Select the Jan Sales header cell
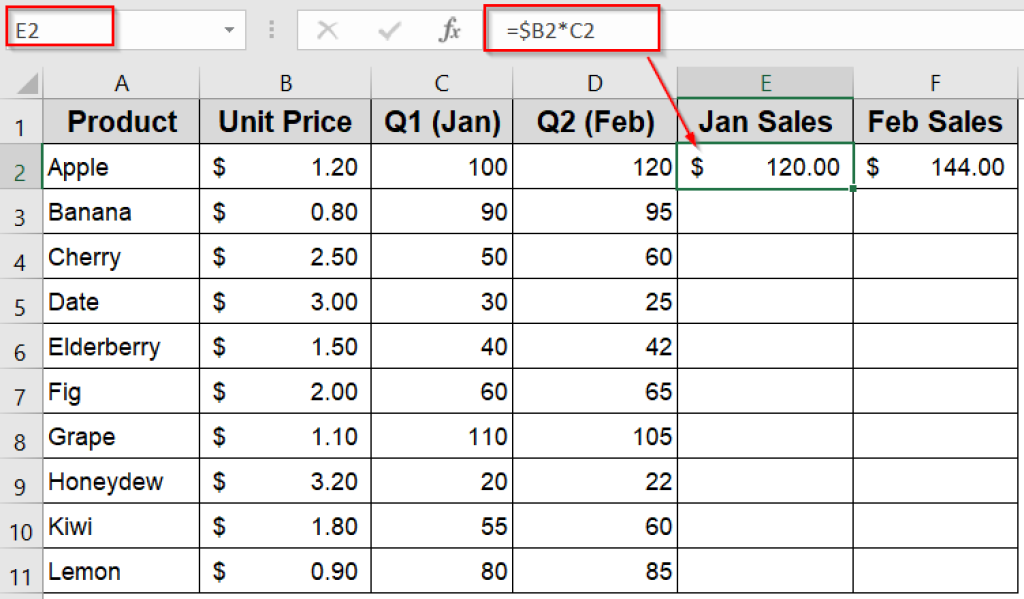Viewport: 1024px width, 599px height. point(764,121)
